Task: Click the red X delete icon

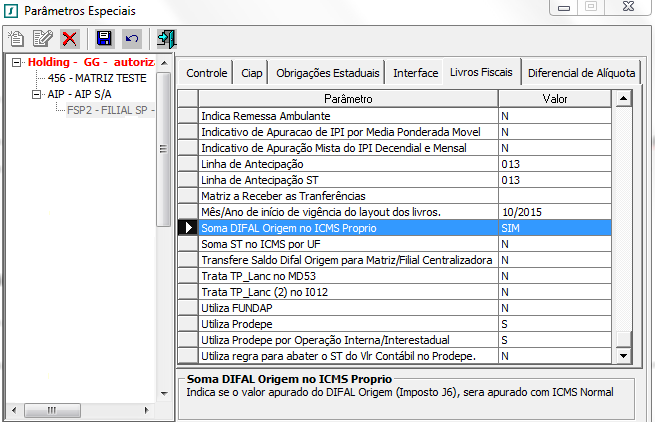Action: tap(69, 39)
